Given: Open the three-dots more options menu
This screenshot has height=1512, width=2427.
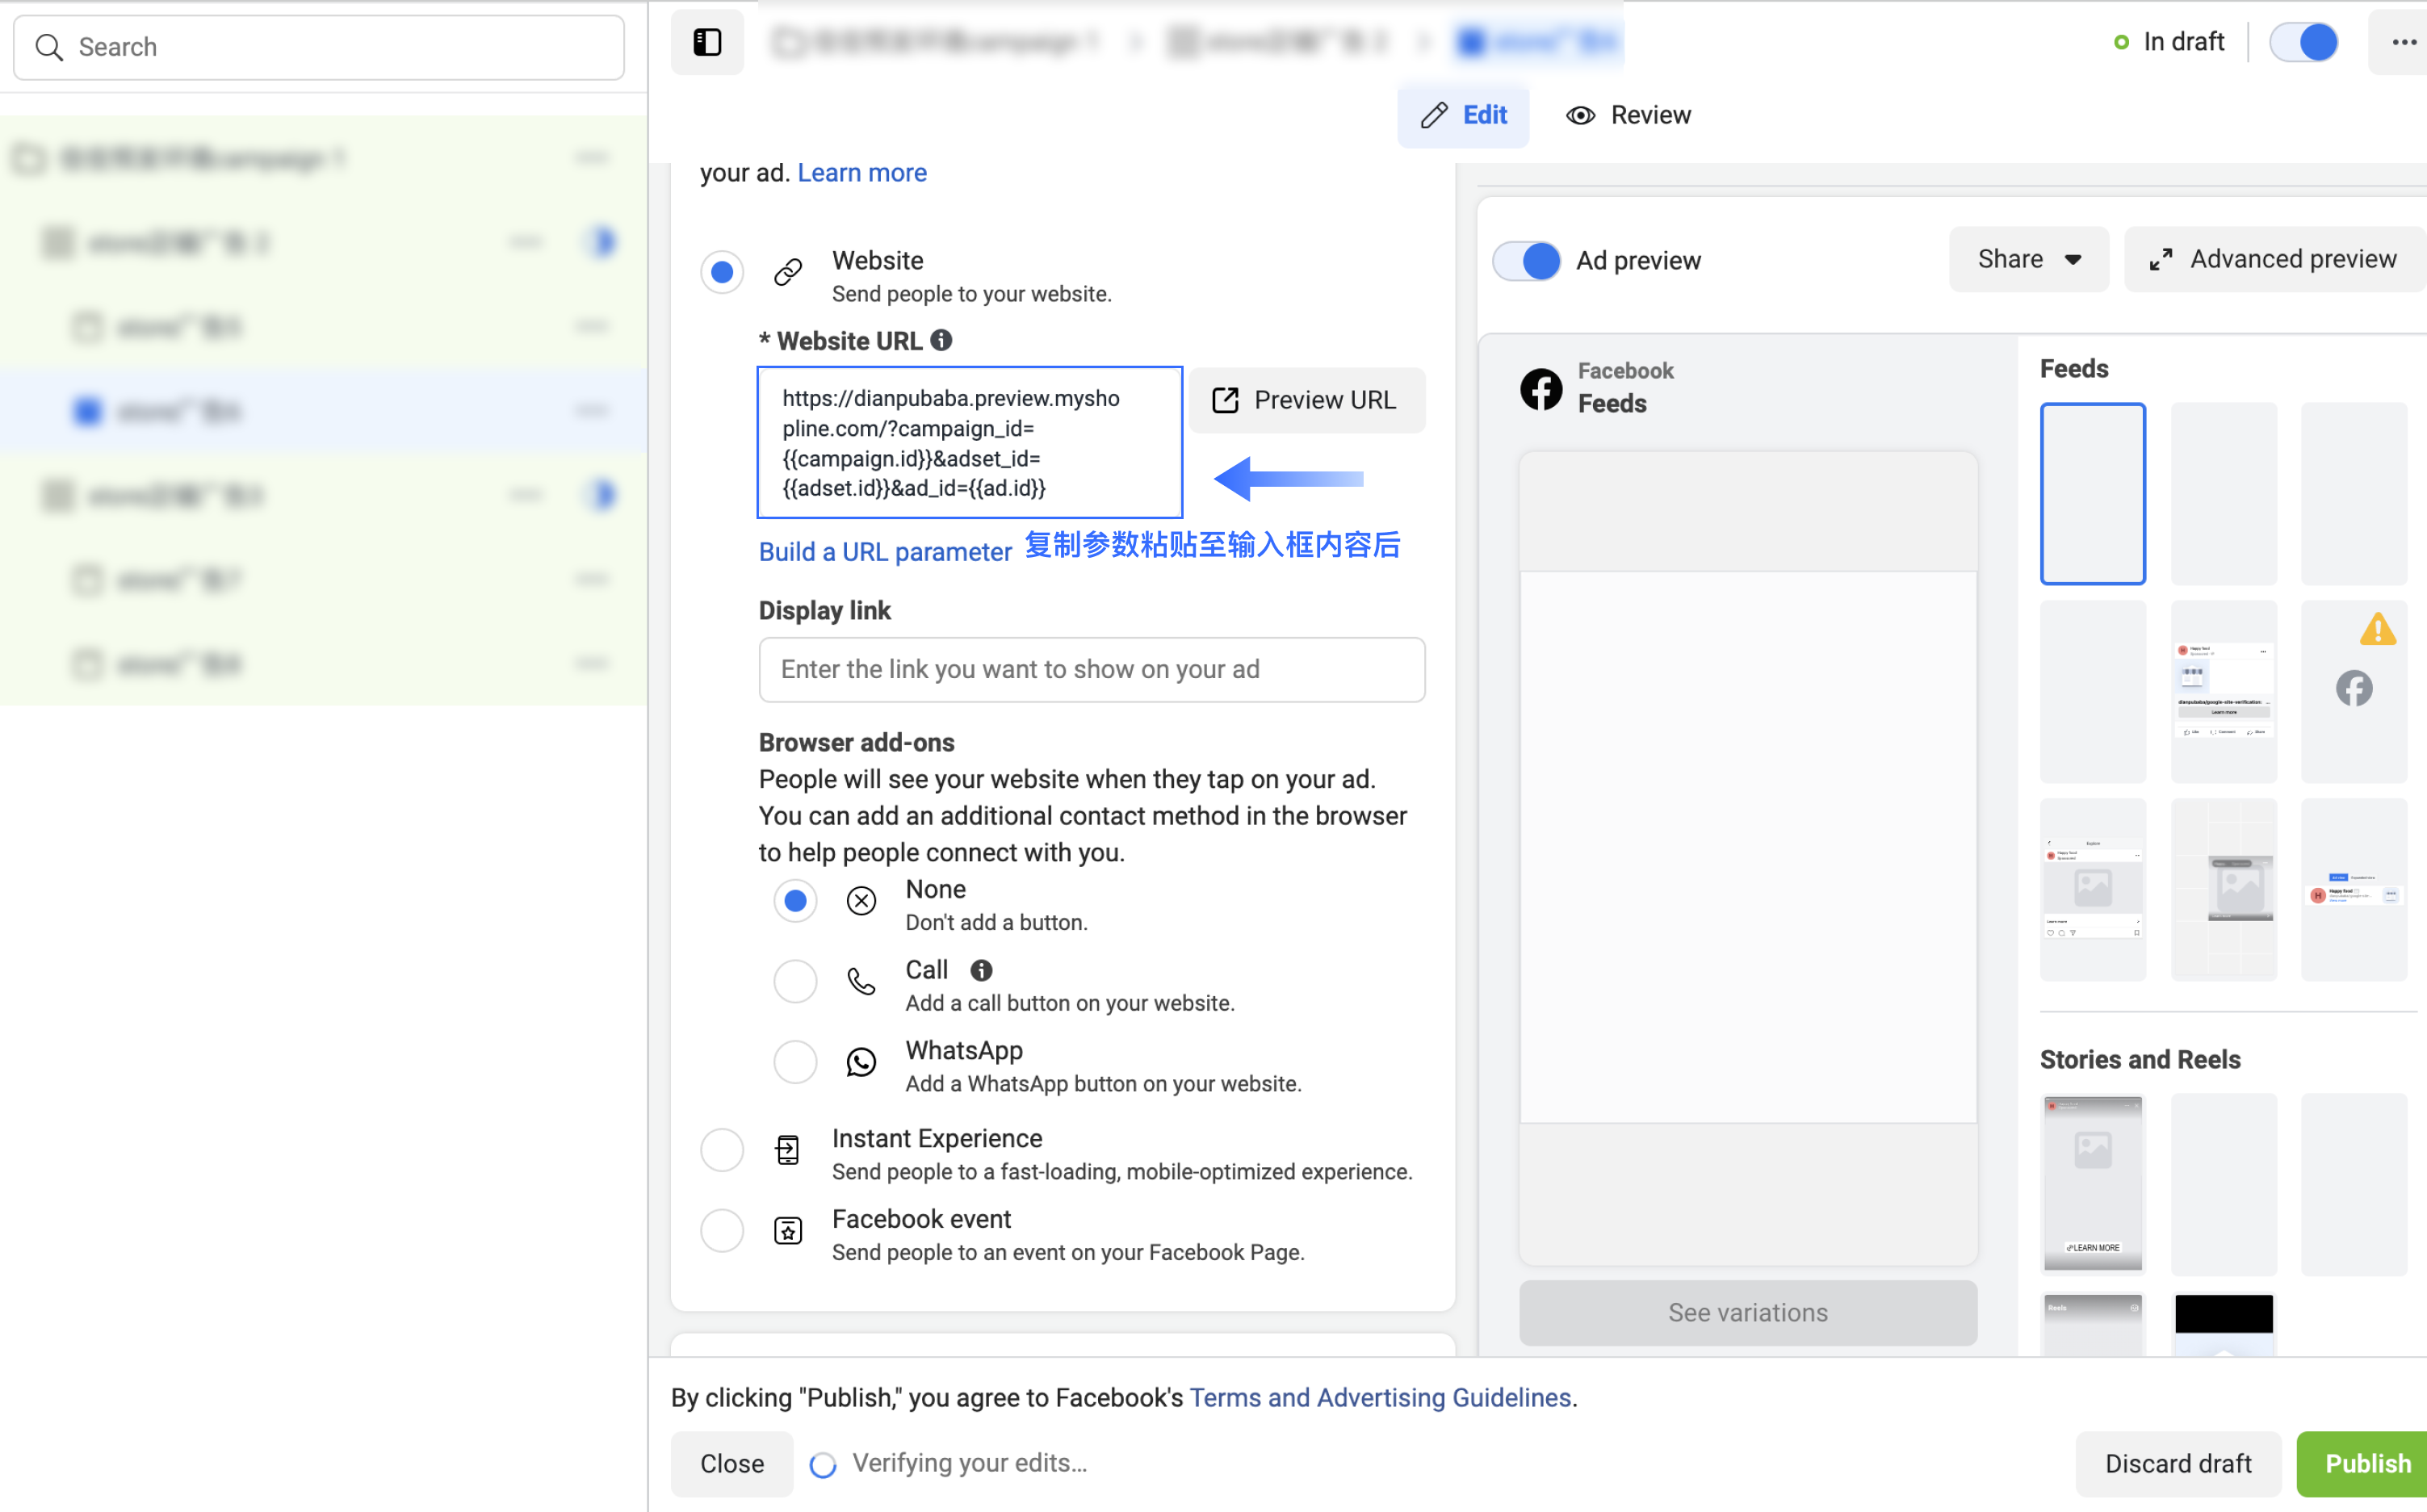Looking at the screenshot, I should (2403, 42).
